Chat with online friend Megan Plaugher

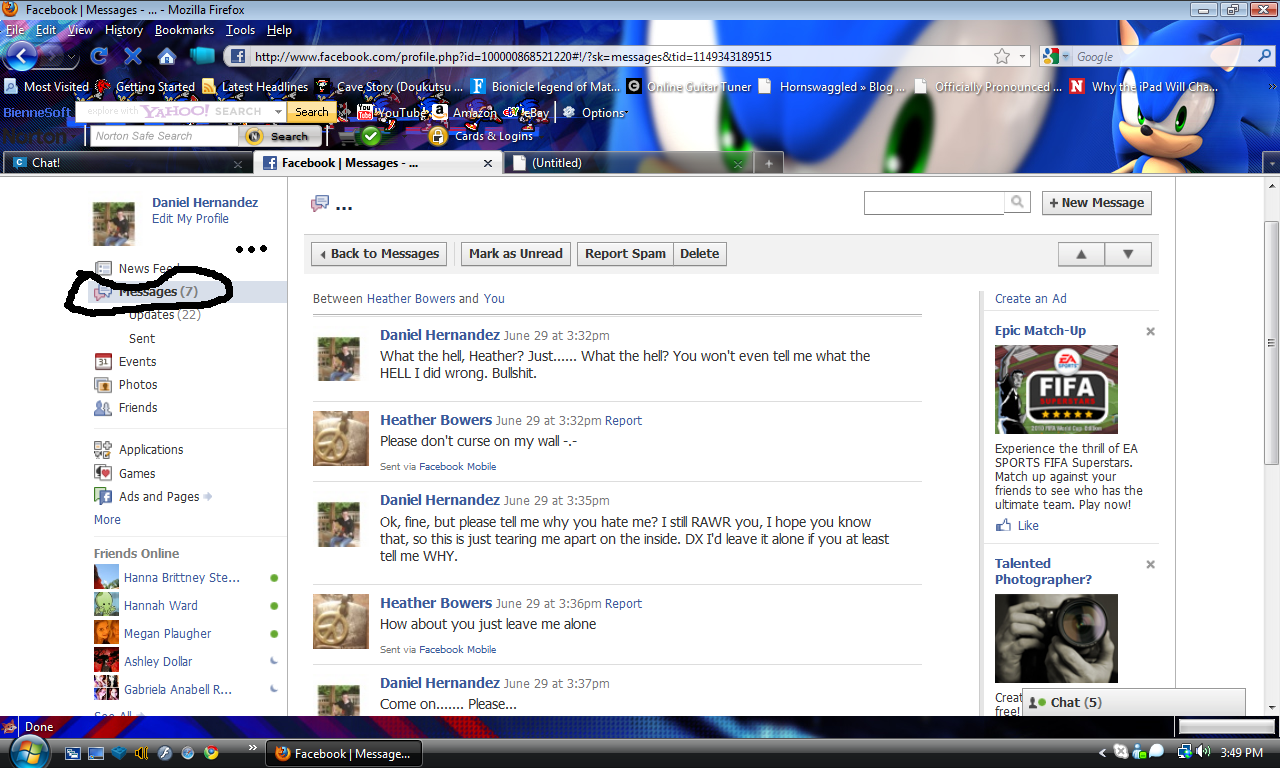[167, 633]
